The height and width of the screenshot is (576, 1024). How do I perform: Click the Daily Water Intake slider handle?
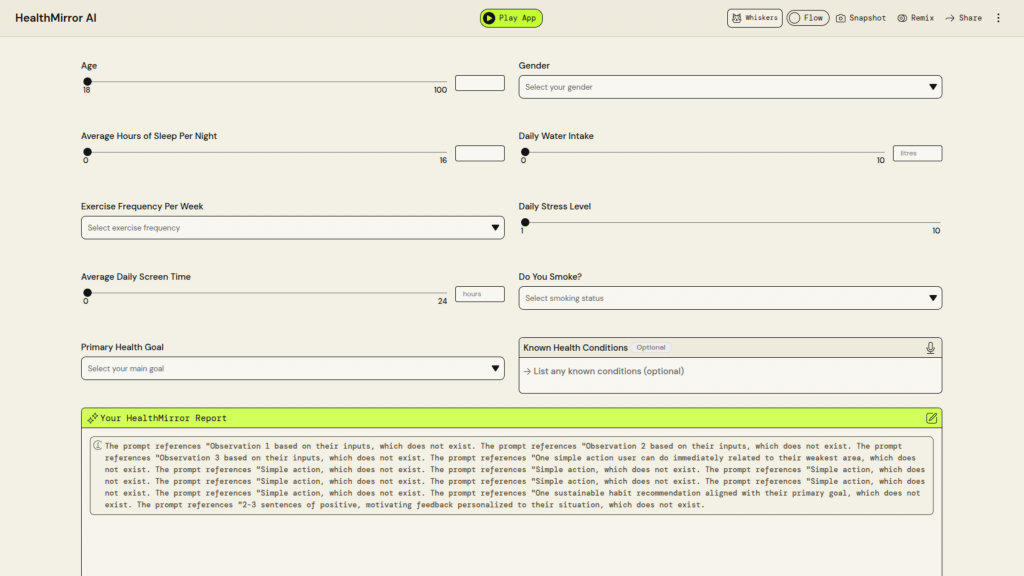click(525, 153)
